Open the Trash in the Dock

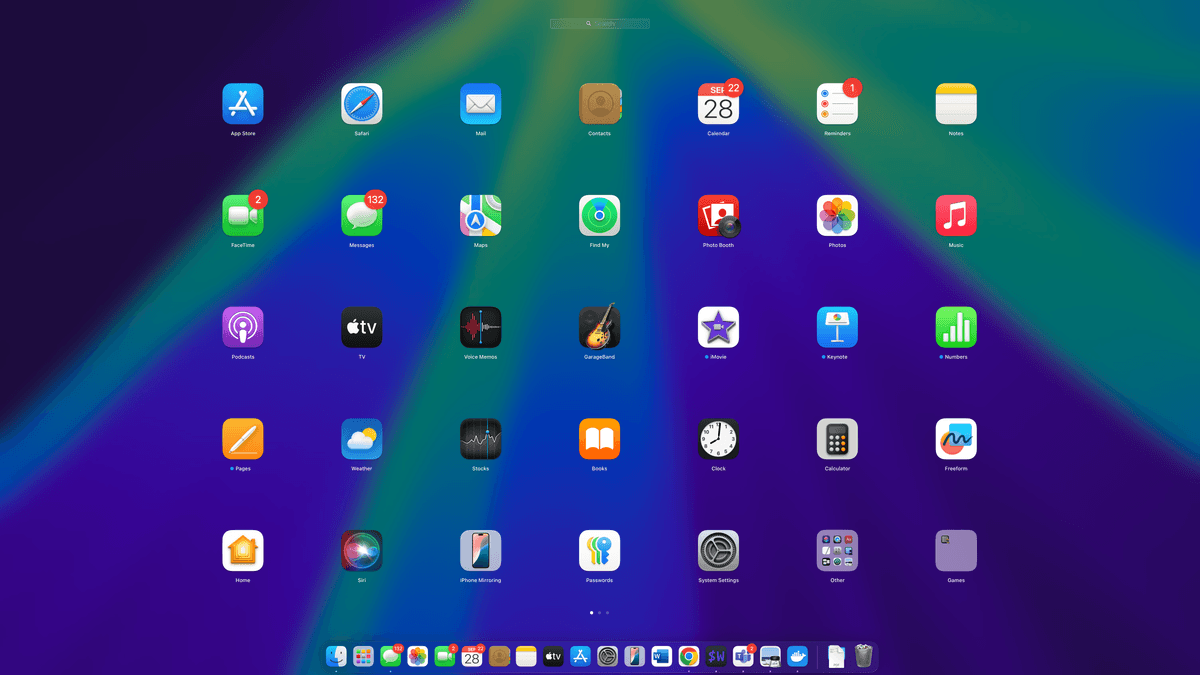click(864, 656)
